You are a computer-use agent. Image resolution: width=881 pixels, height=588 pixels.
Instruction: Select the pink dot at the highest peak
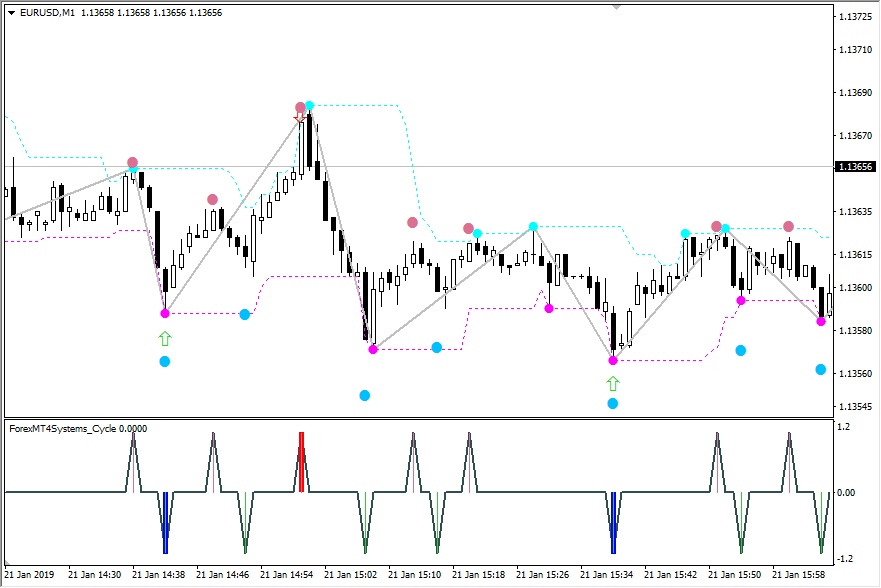[x=300, y=107]
